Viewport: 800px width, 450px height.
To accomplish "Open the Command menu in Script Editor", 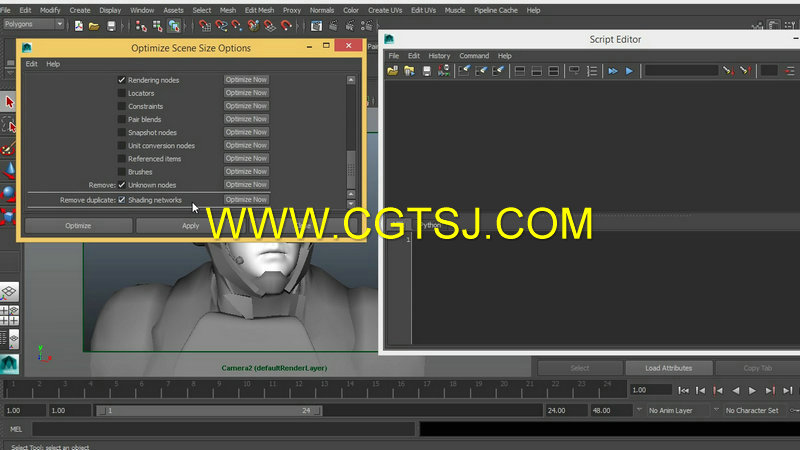I will coord(473,56).
